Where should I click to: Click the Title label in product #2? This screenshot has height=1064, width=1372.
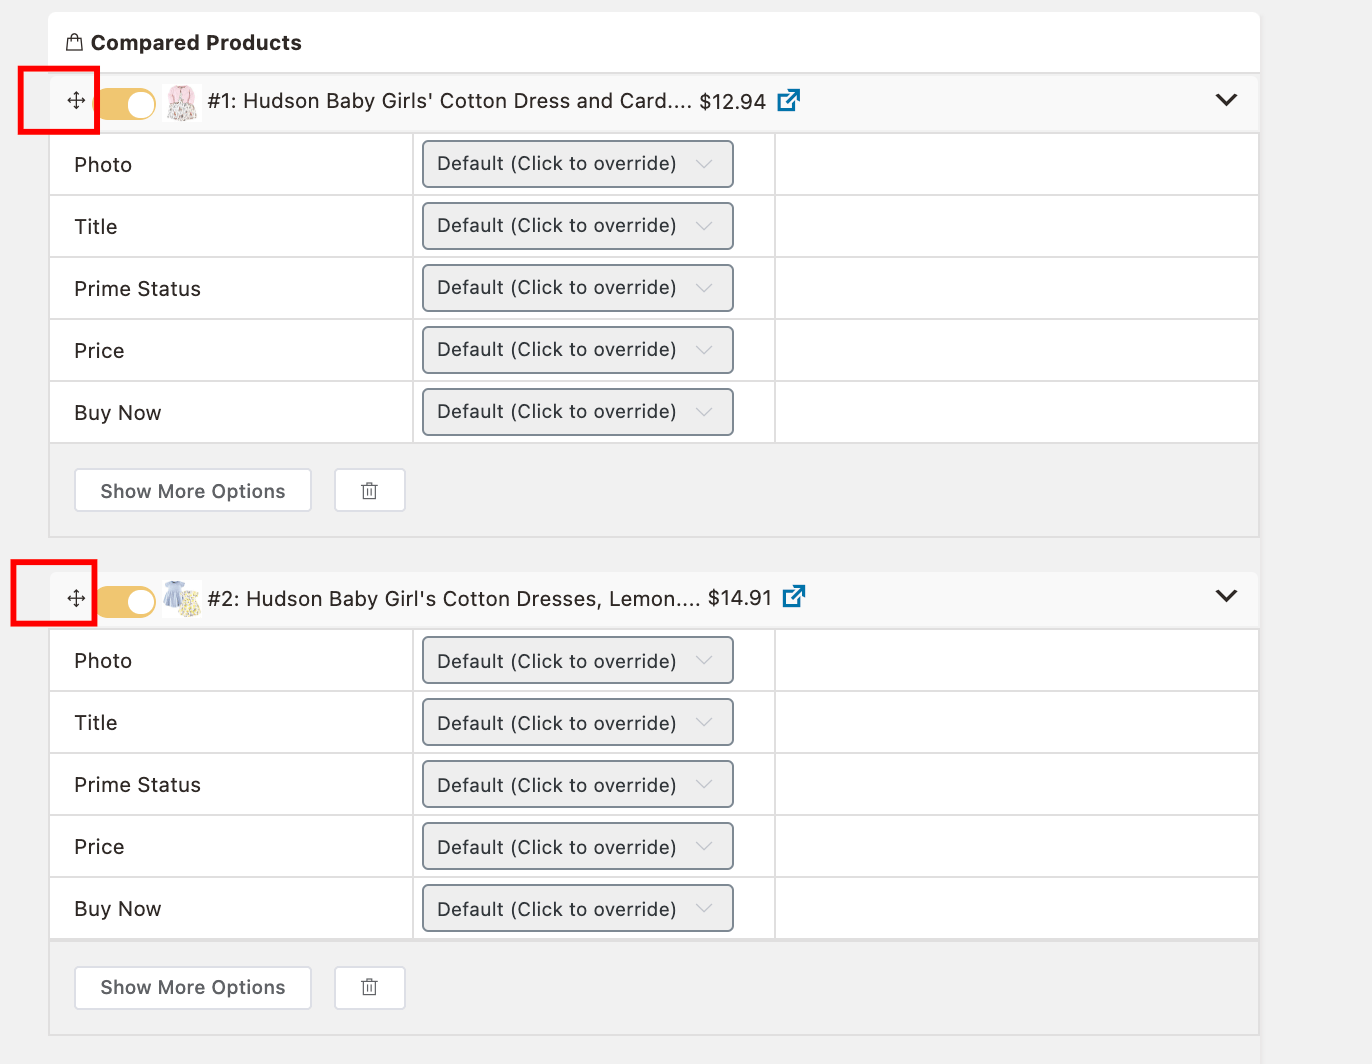pyautogui.click(x=96, y=723)
